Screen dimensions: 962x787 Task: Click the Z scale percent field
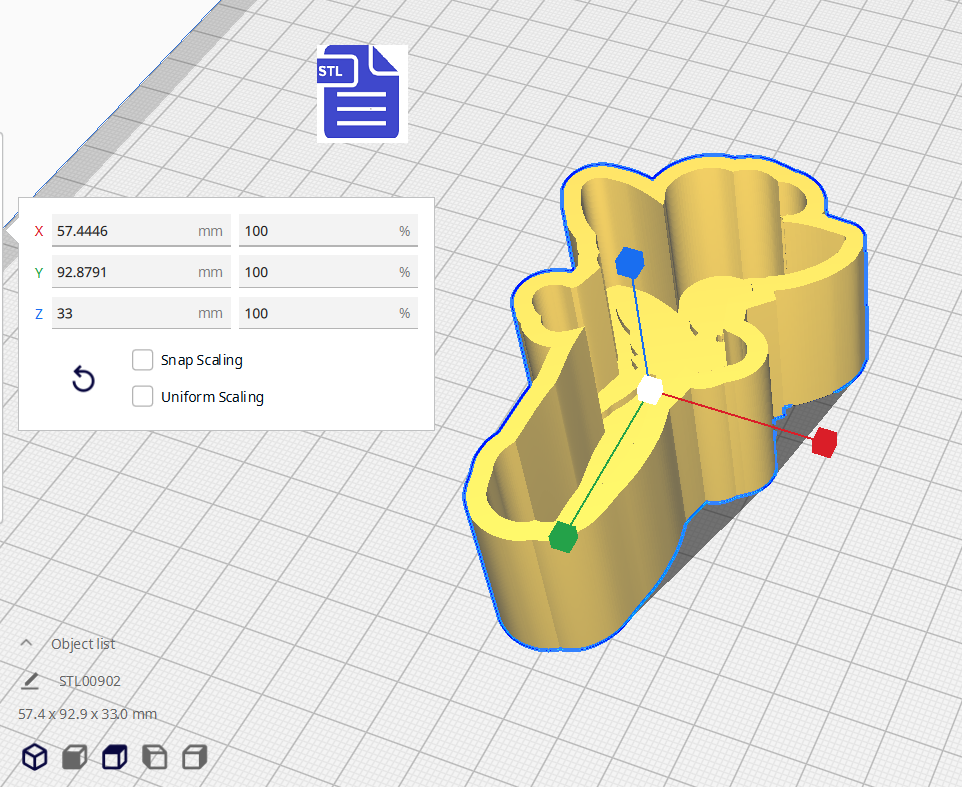(x=318, y=313)
